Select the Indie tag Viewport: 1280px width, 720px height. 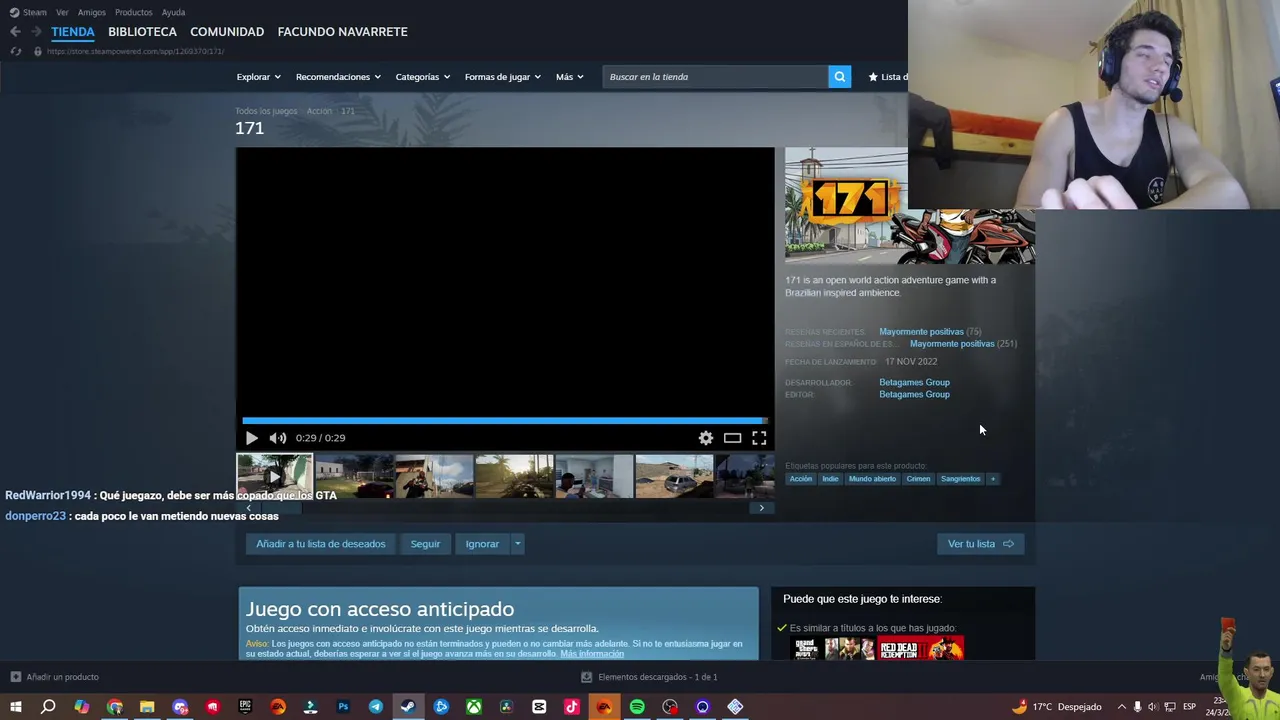[x=830, y=479]
